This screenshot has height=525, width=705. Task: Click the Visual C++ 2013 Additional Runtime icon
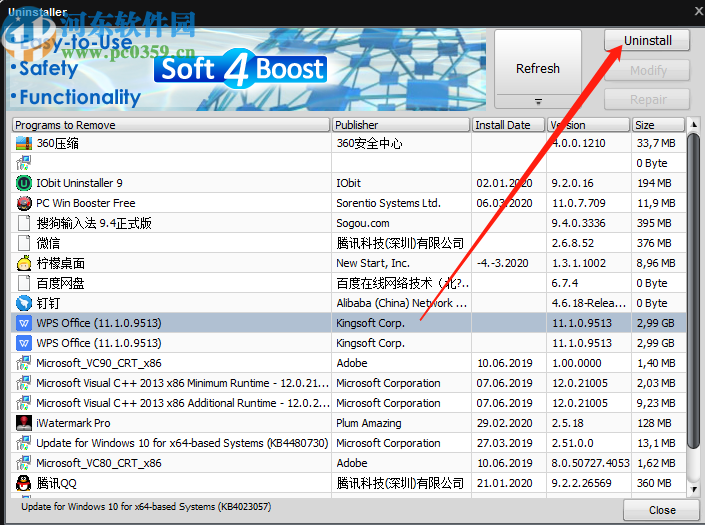(x=24, y=403)
